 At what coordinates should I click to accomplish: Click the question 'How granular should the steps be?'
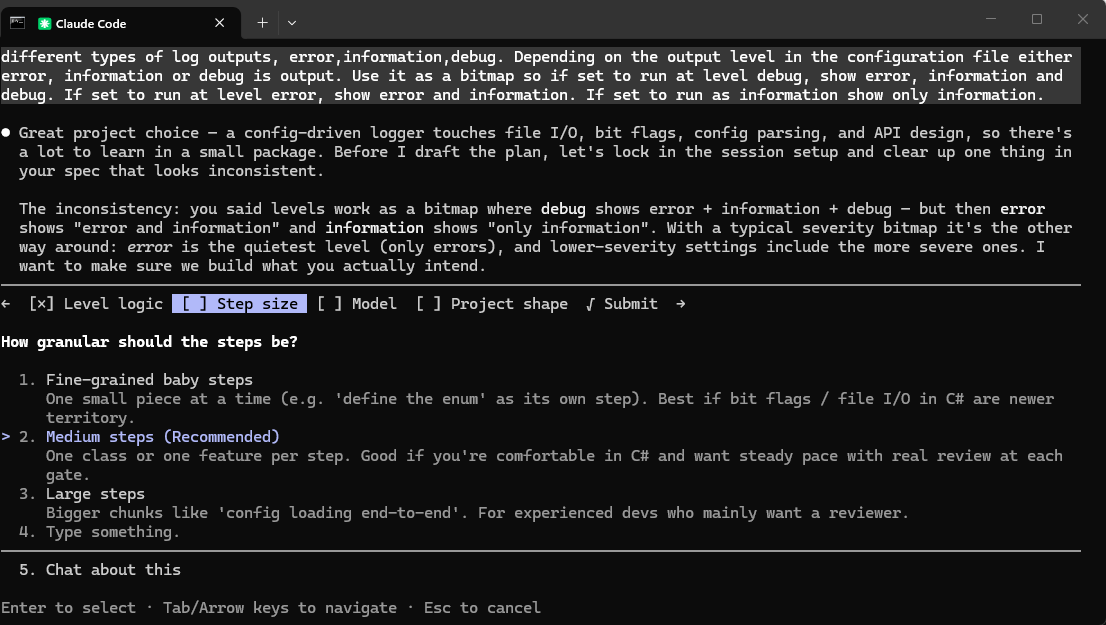pyautogui.click(x=150, y=342)
